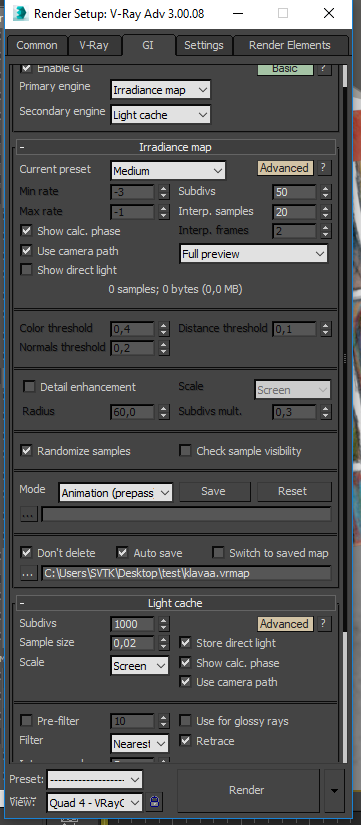Enable Switch to saved map checkbox
361x825 pixels.
[x=218, y=553]
